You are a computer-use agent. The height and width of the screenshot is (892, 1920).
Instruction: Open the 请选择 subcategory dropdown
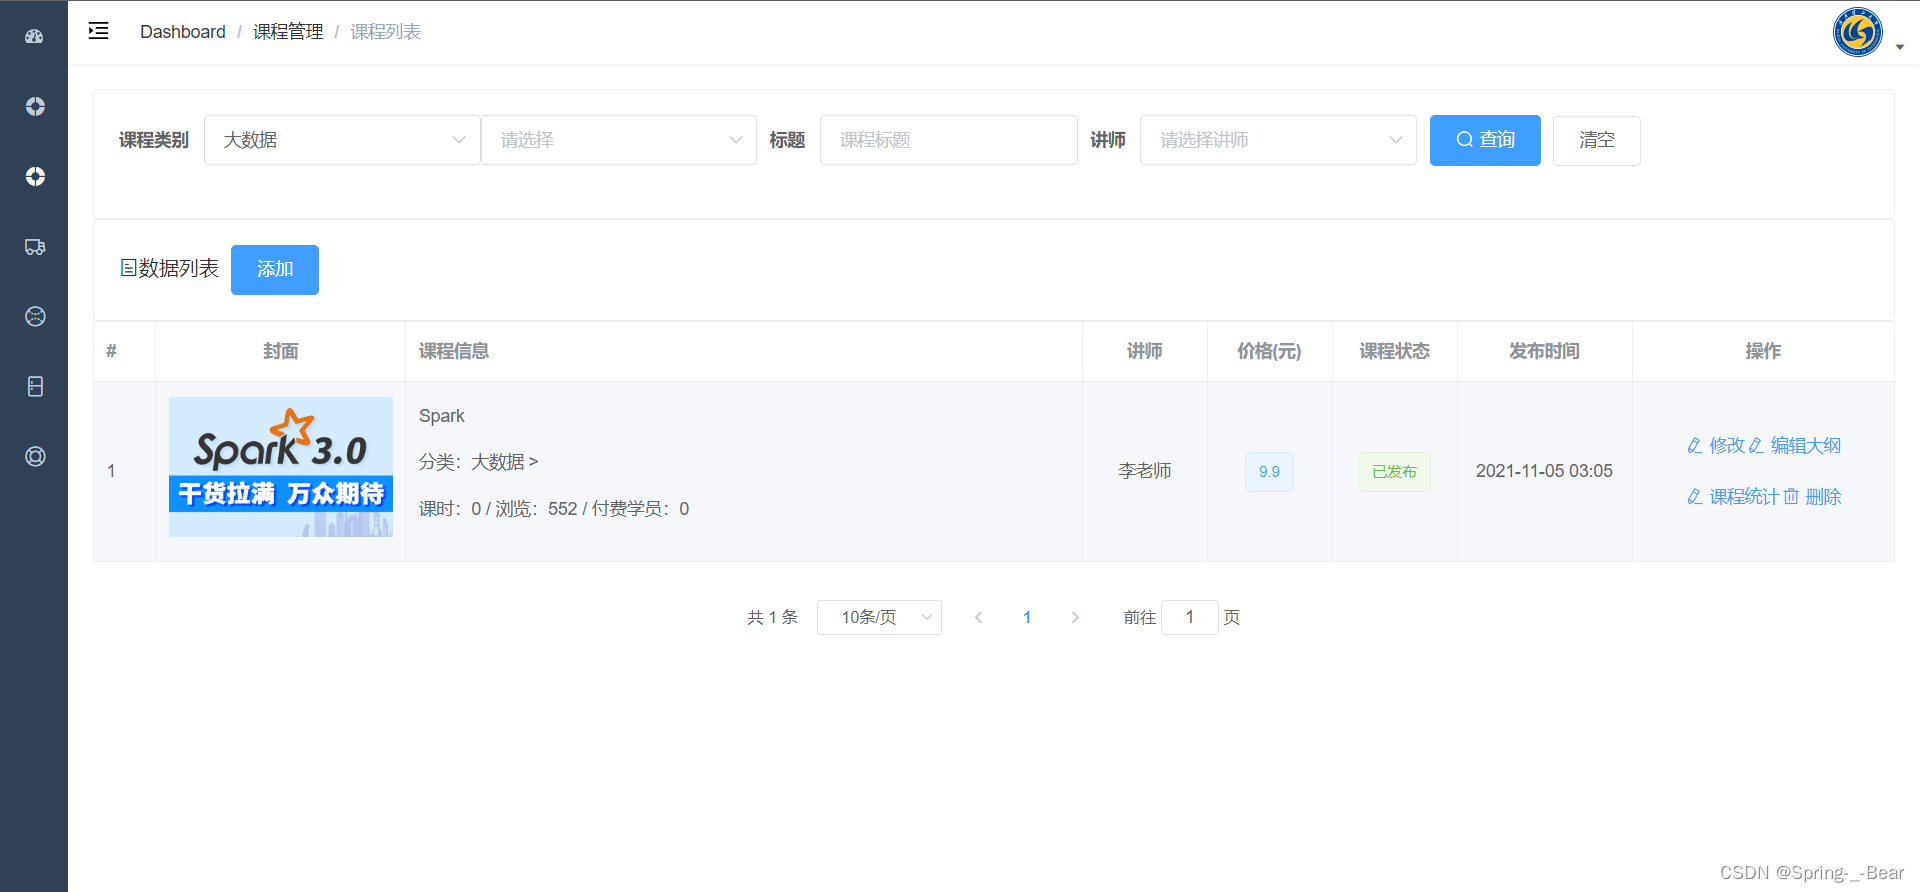click(619, 140)
